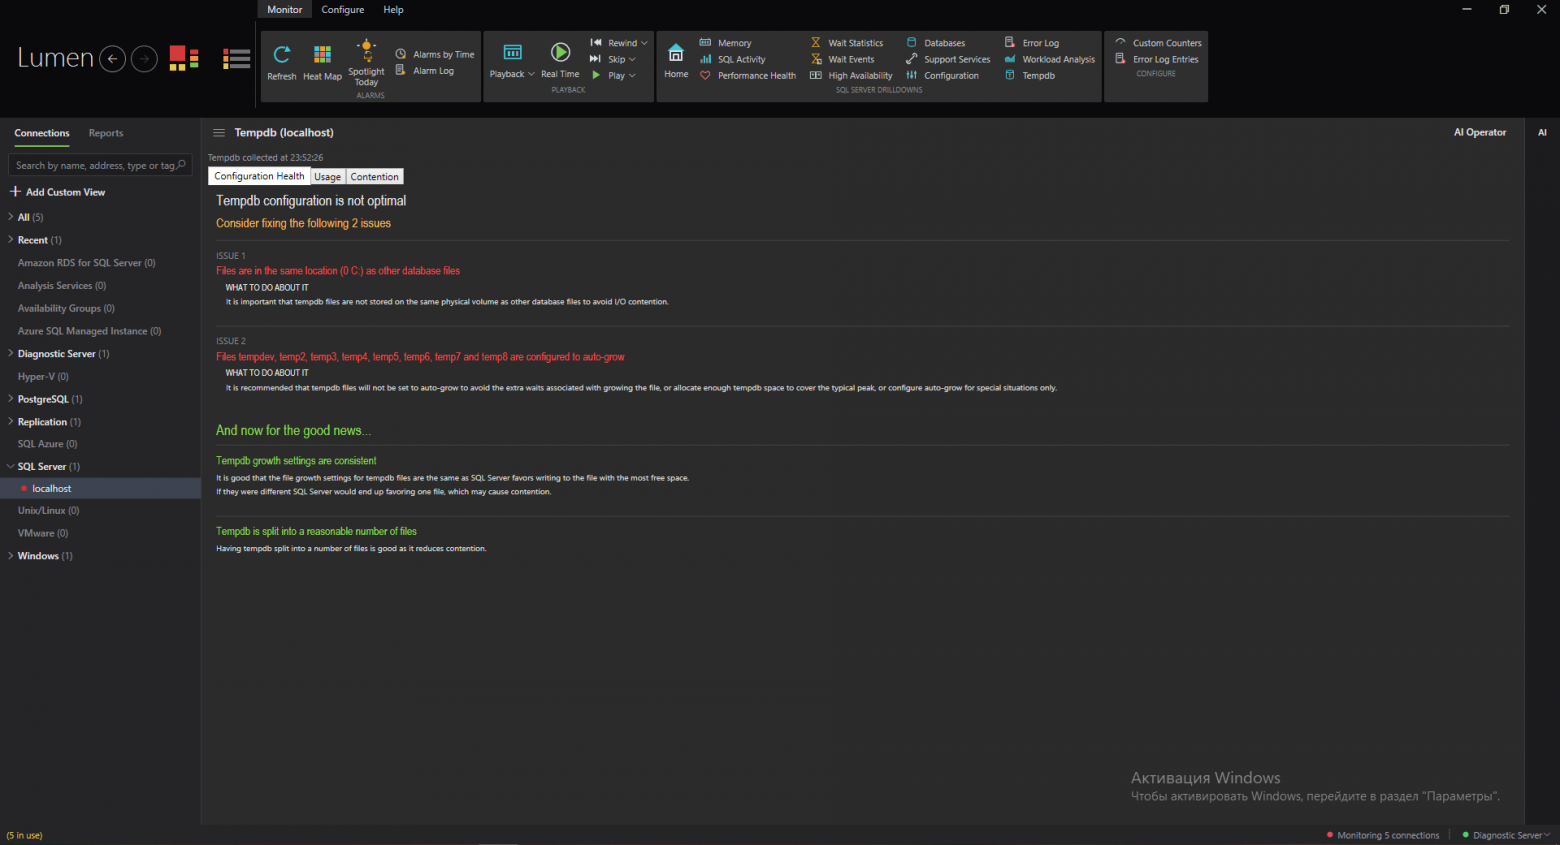
Task: Open Wait Events drilldown
Action: pos(842,59)
